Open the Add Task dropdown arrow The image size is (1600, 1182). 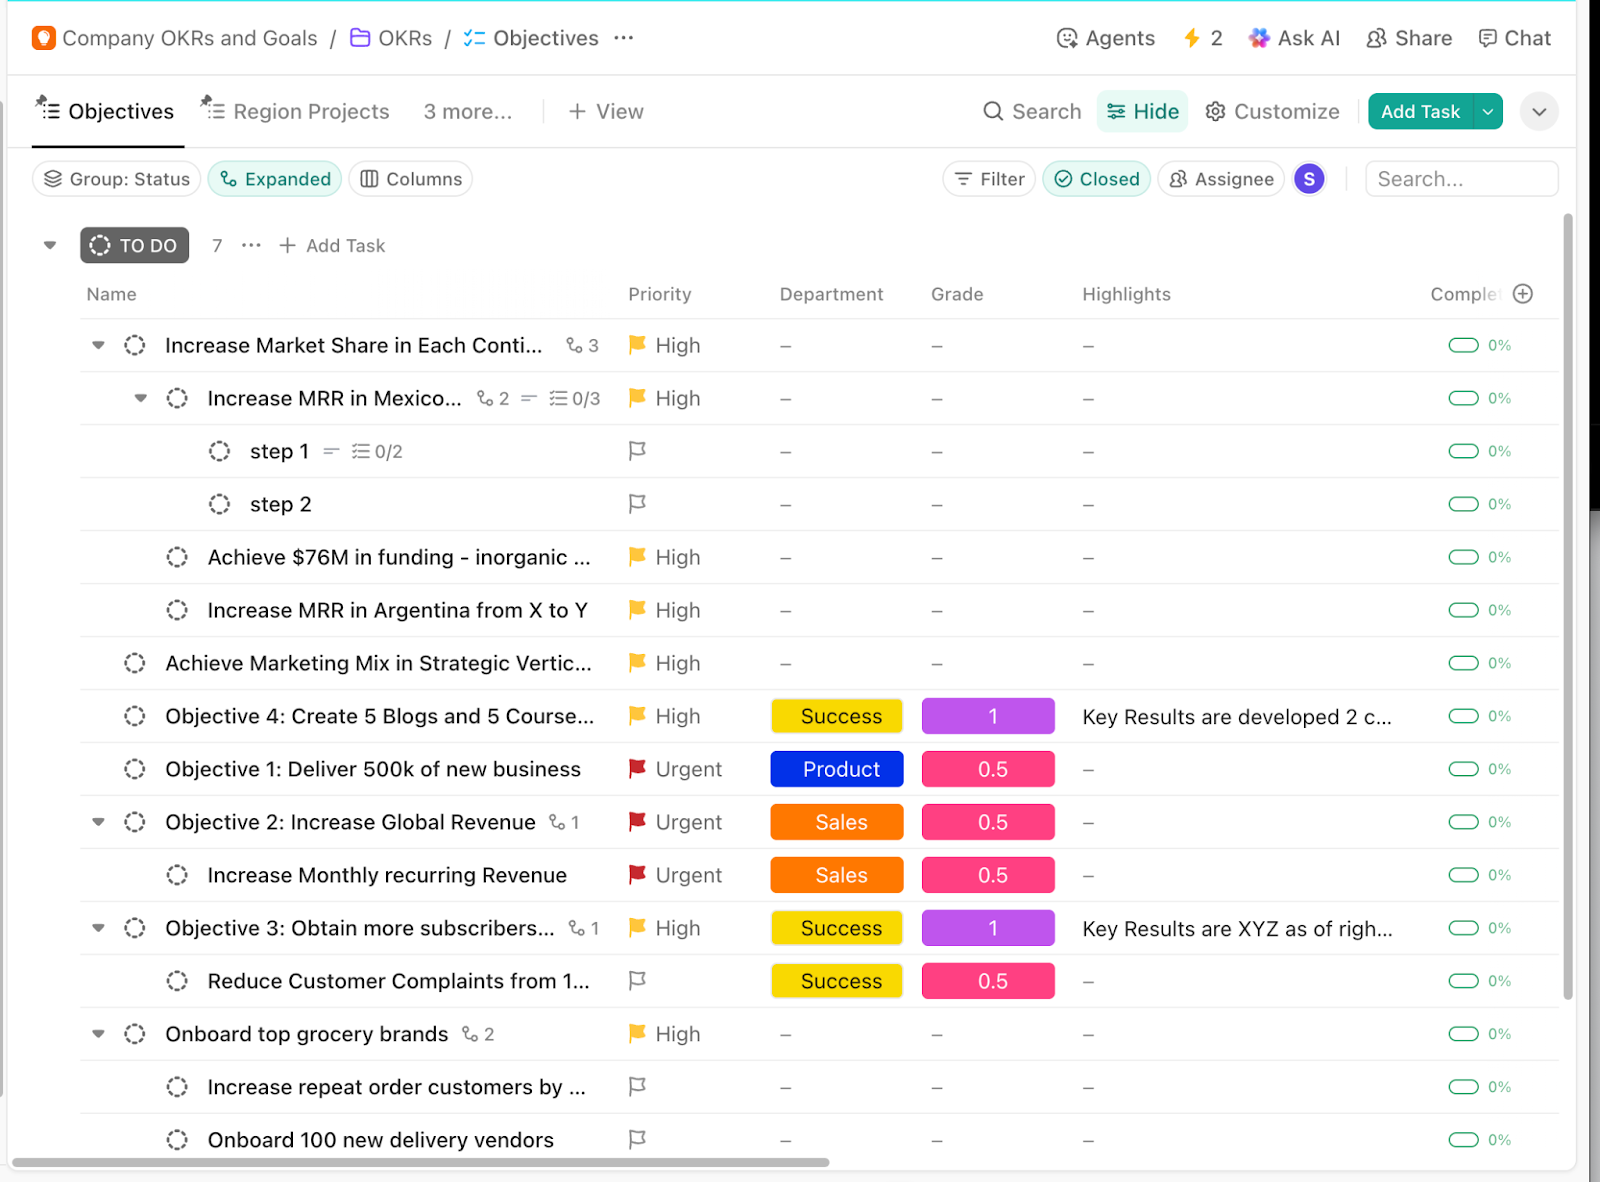tap(1486, 111)
